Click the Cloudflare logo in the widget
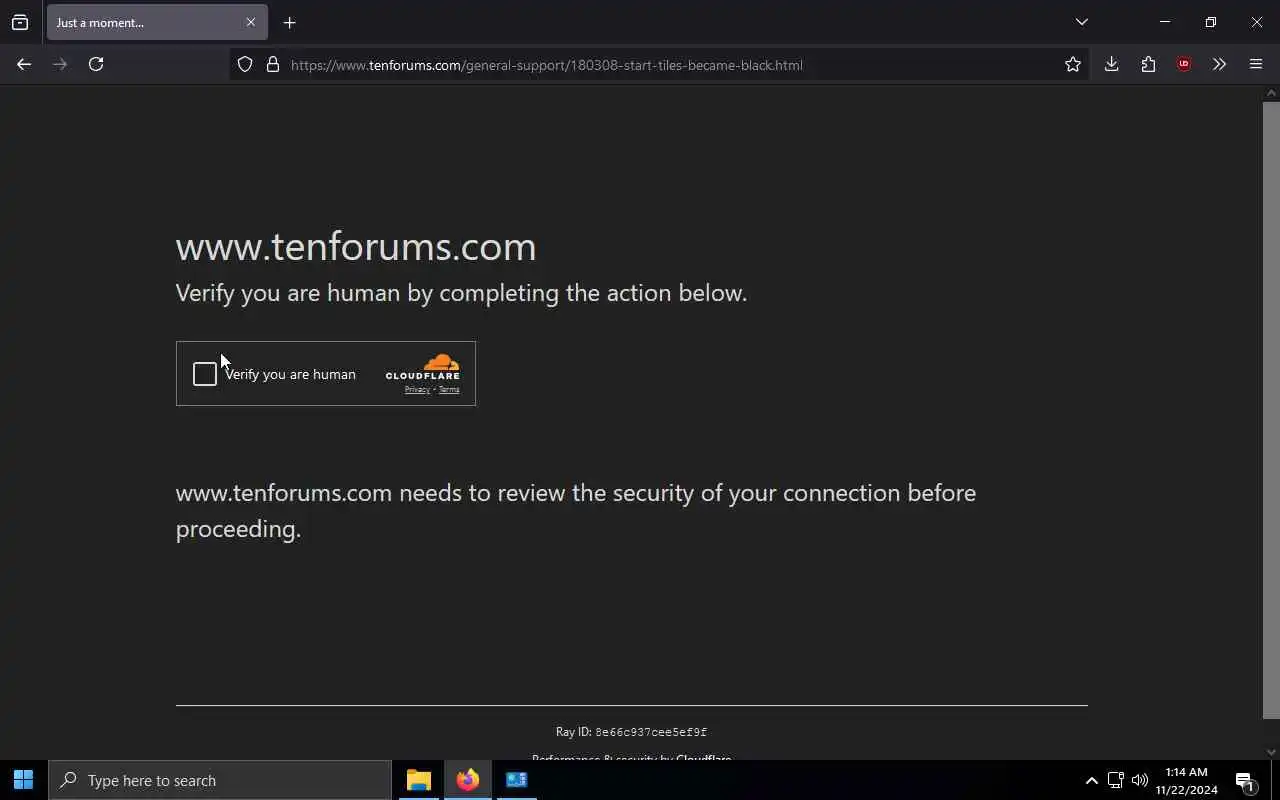 pos(423,367)
